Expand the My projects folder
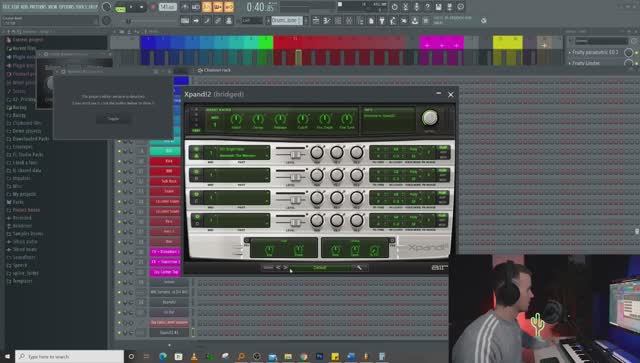 [x=22, y=194]
